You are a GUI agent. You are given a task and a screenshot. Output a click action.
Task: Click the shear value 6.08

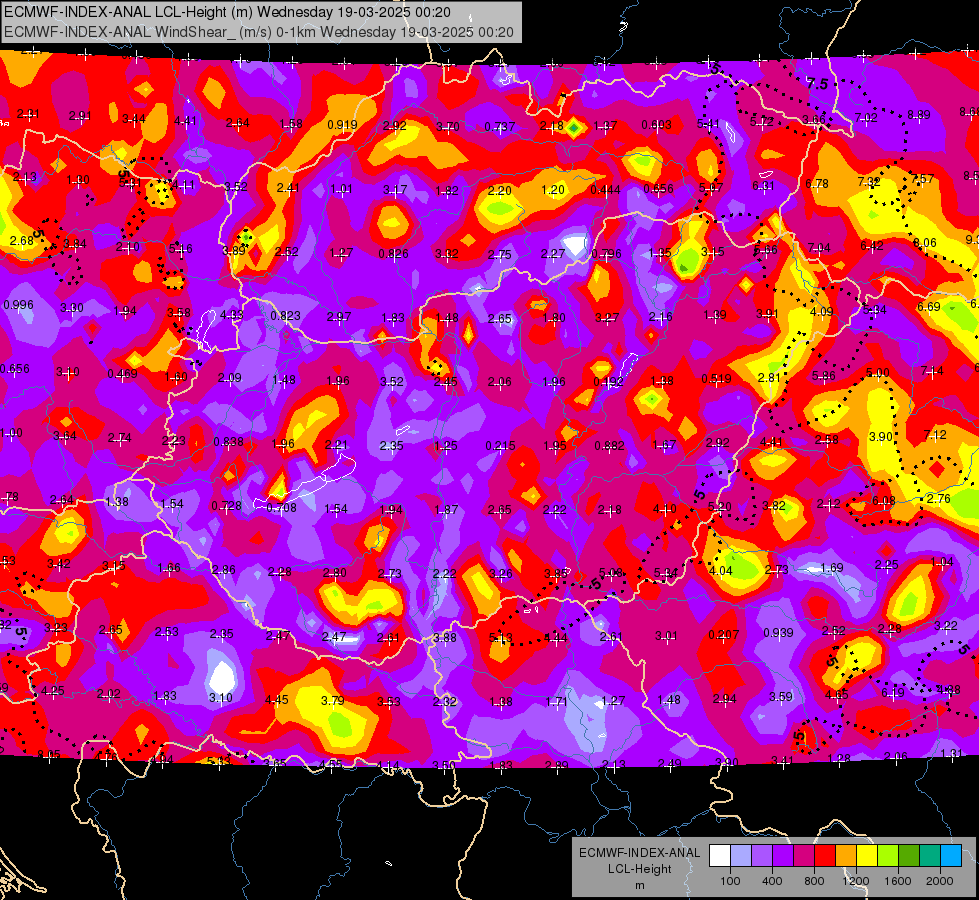tap(883, 501)
